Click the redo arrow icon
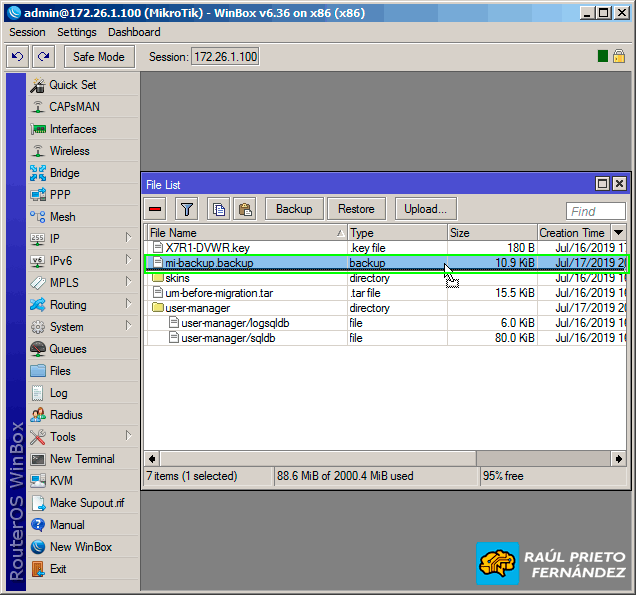Image resolution: width=636 pixels, height=595 pixels. [x=43, y=57]
